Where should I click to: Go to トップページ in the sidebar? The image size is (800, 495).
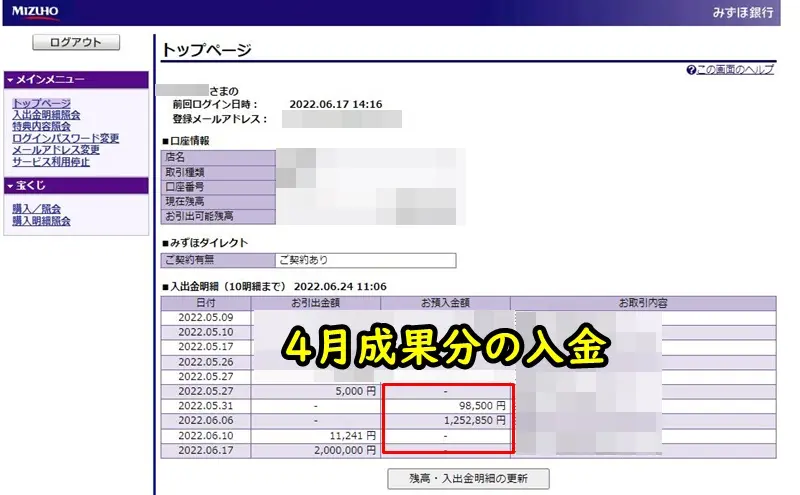coord(41,103)
